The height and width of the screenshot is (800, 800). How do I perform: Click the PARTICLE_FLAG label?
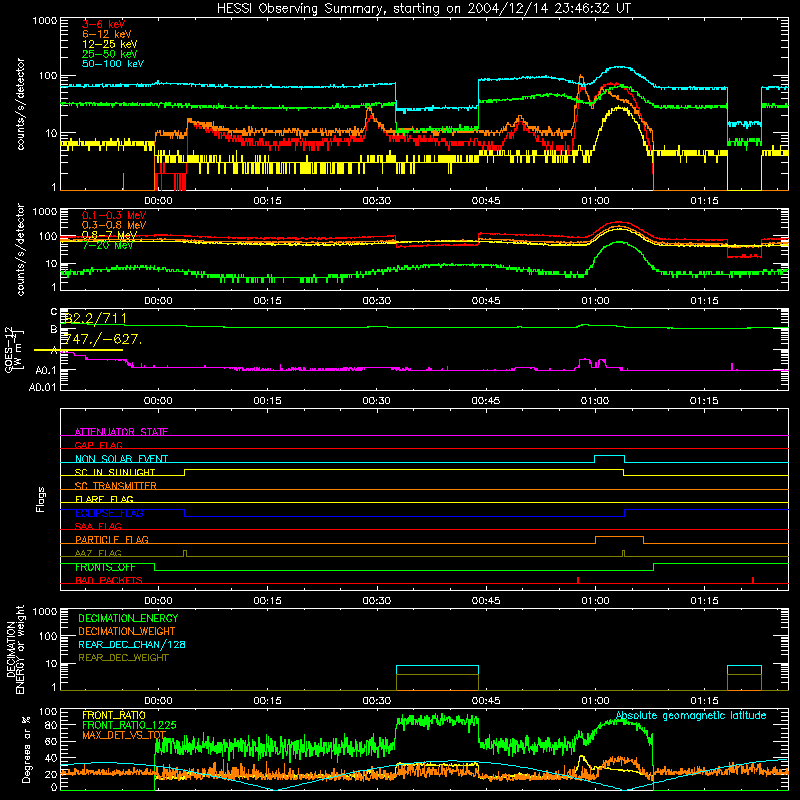112,539
